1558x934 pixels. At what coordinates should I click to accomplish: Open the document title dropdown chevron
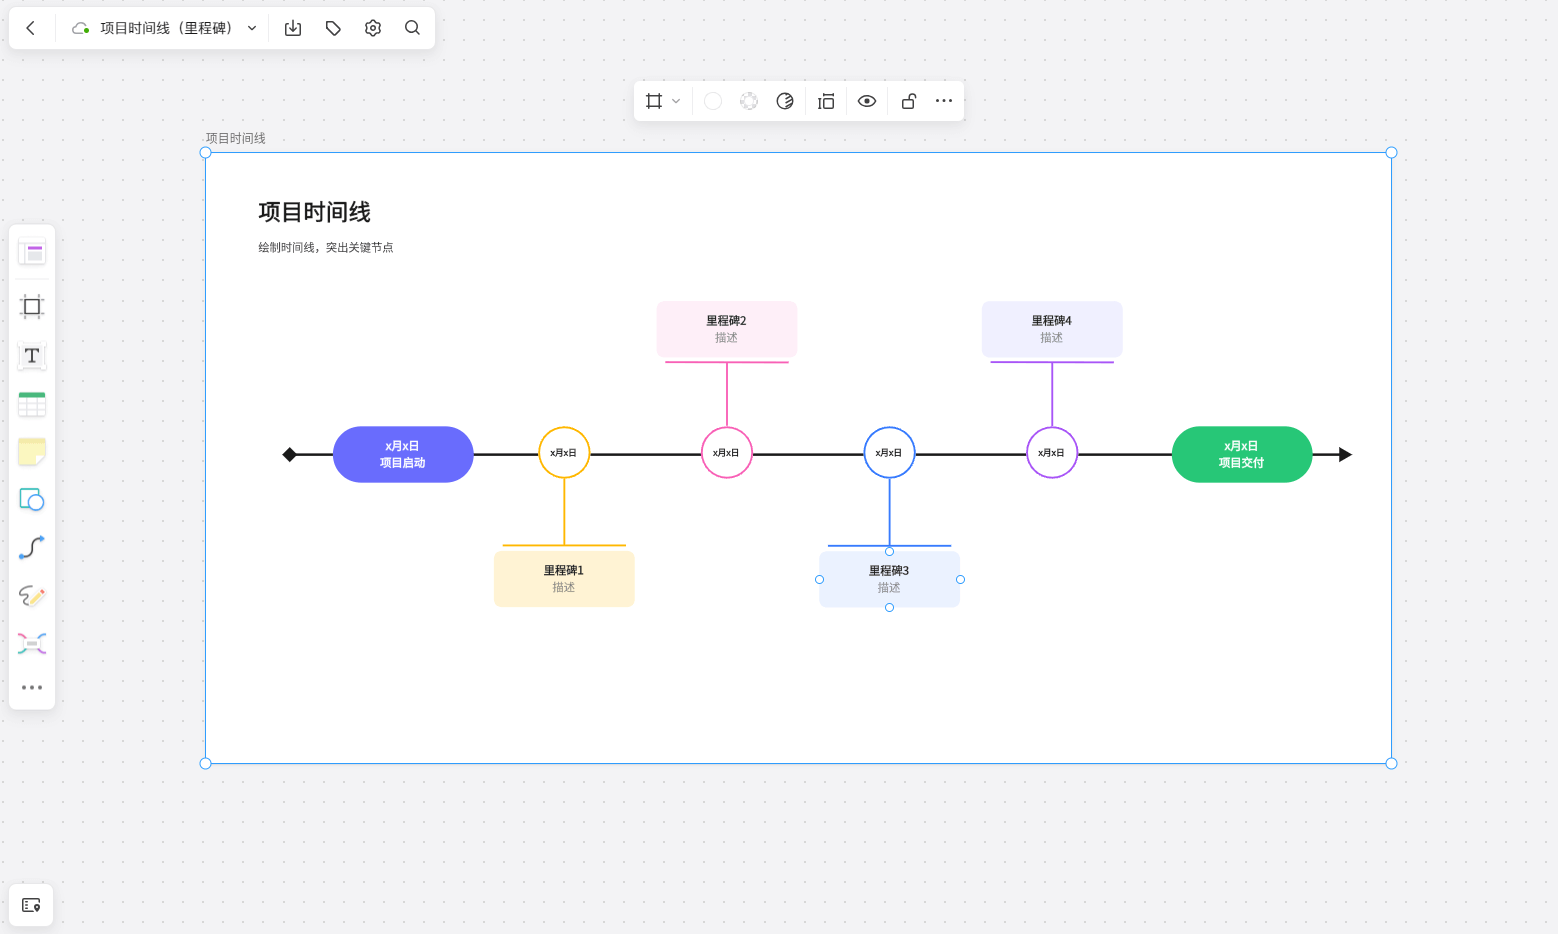252,28
